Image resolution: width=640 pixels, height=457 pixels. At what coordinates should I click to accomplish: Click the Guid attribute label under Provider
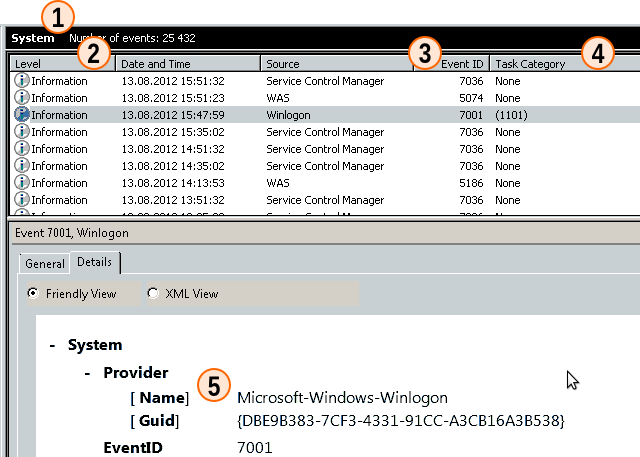155,420
